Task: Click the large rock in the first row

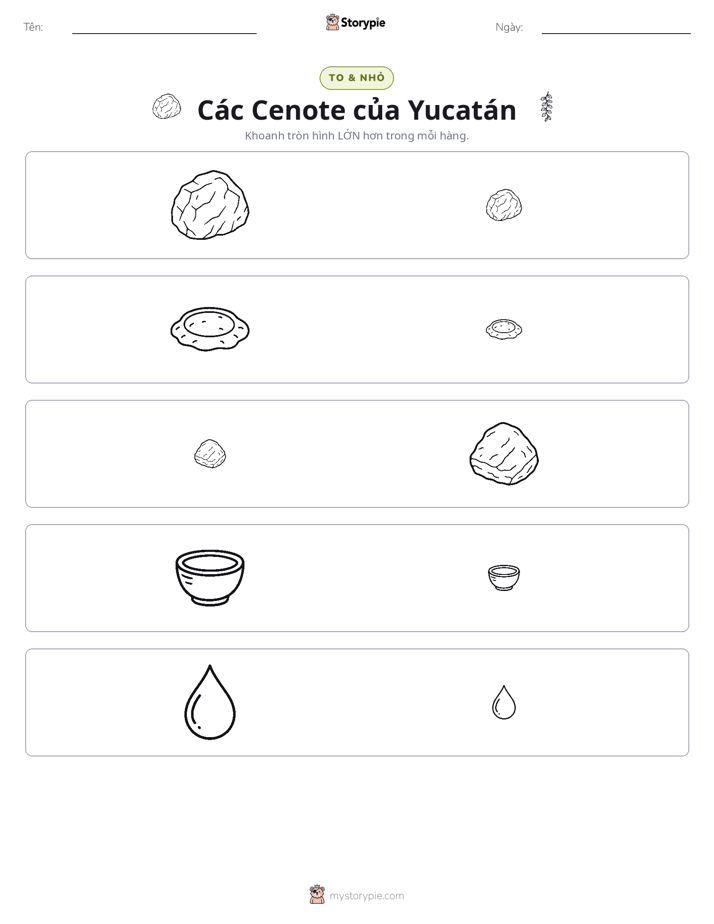Action: click(210, 205)
